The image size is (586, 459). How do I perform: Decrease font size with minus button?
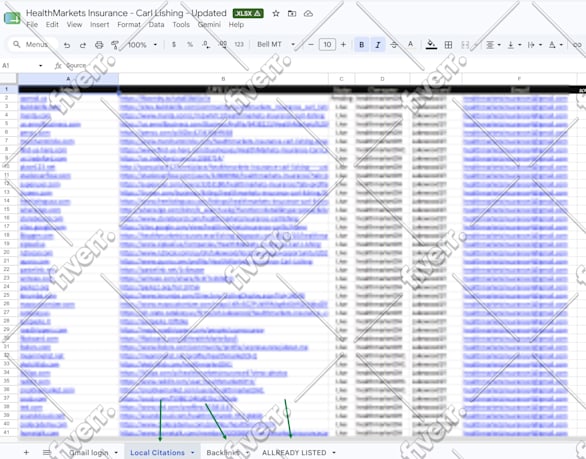[311, 44]
